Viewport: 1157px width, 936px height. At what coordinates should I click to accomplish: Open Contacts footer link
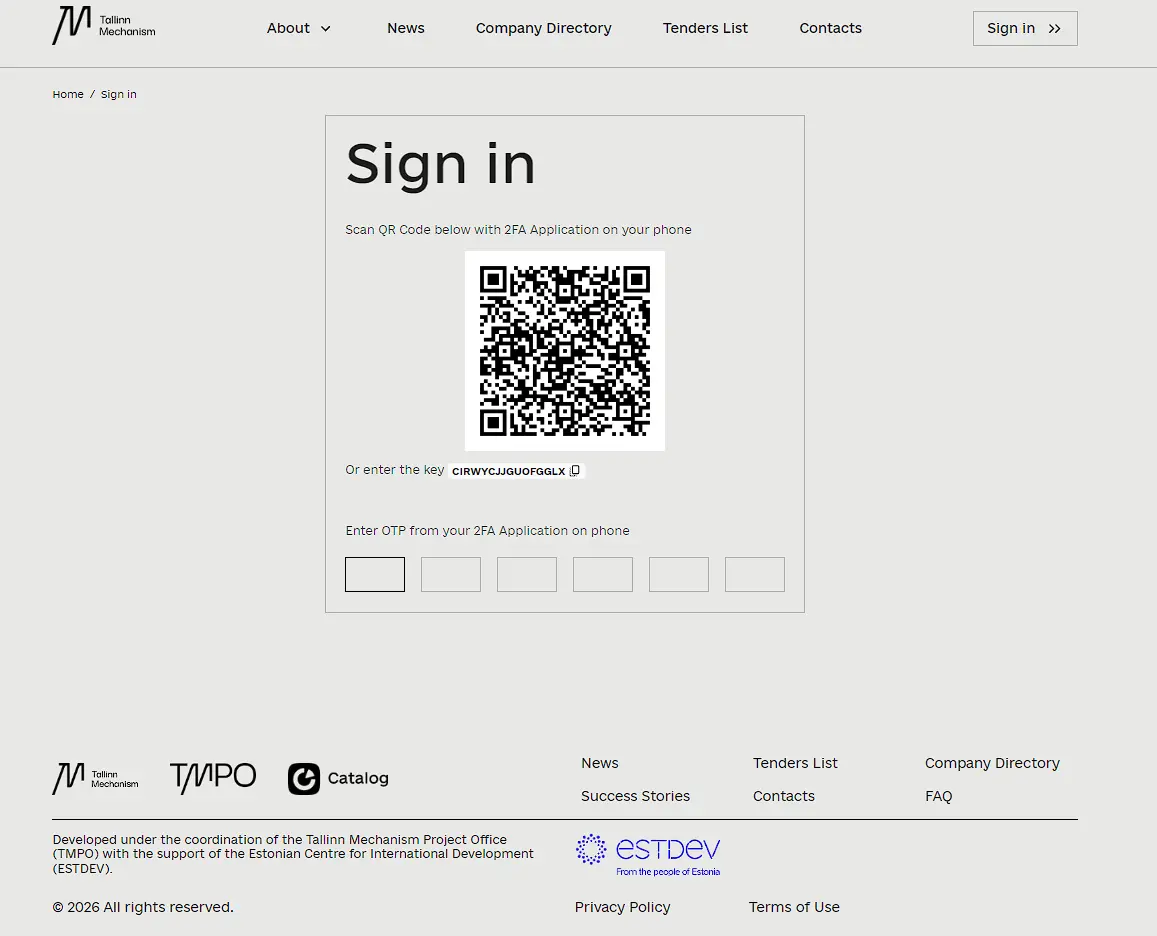tap(784, 796)
